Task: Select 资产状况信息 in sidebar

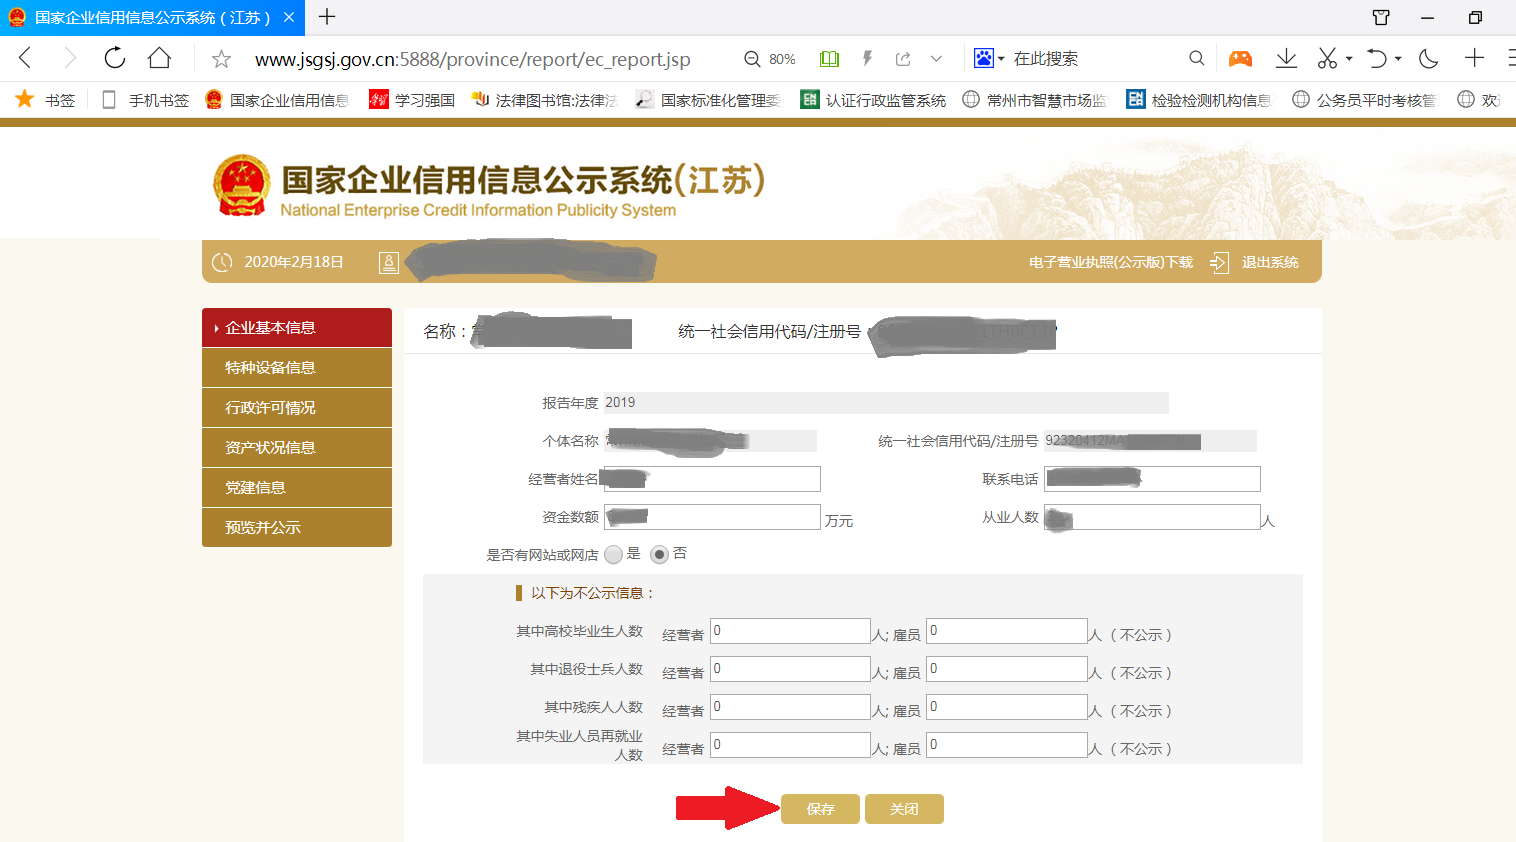Action: coord(297,447)
